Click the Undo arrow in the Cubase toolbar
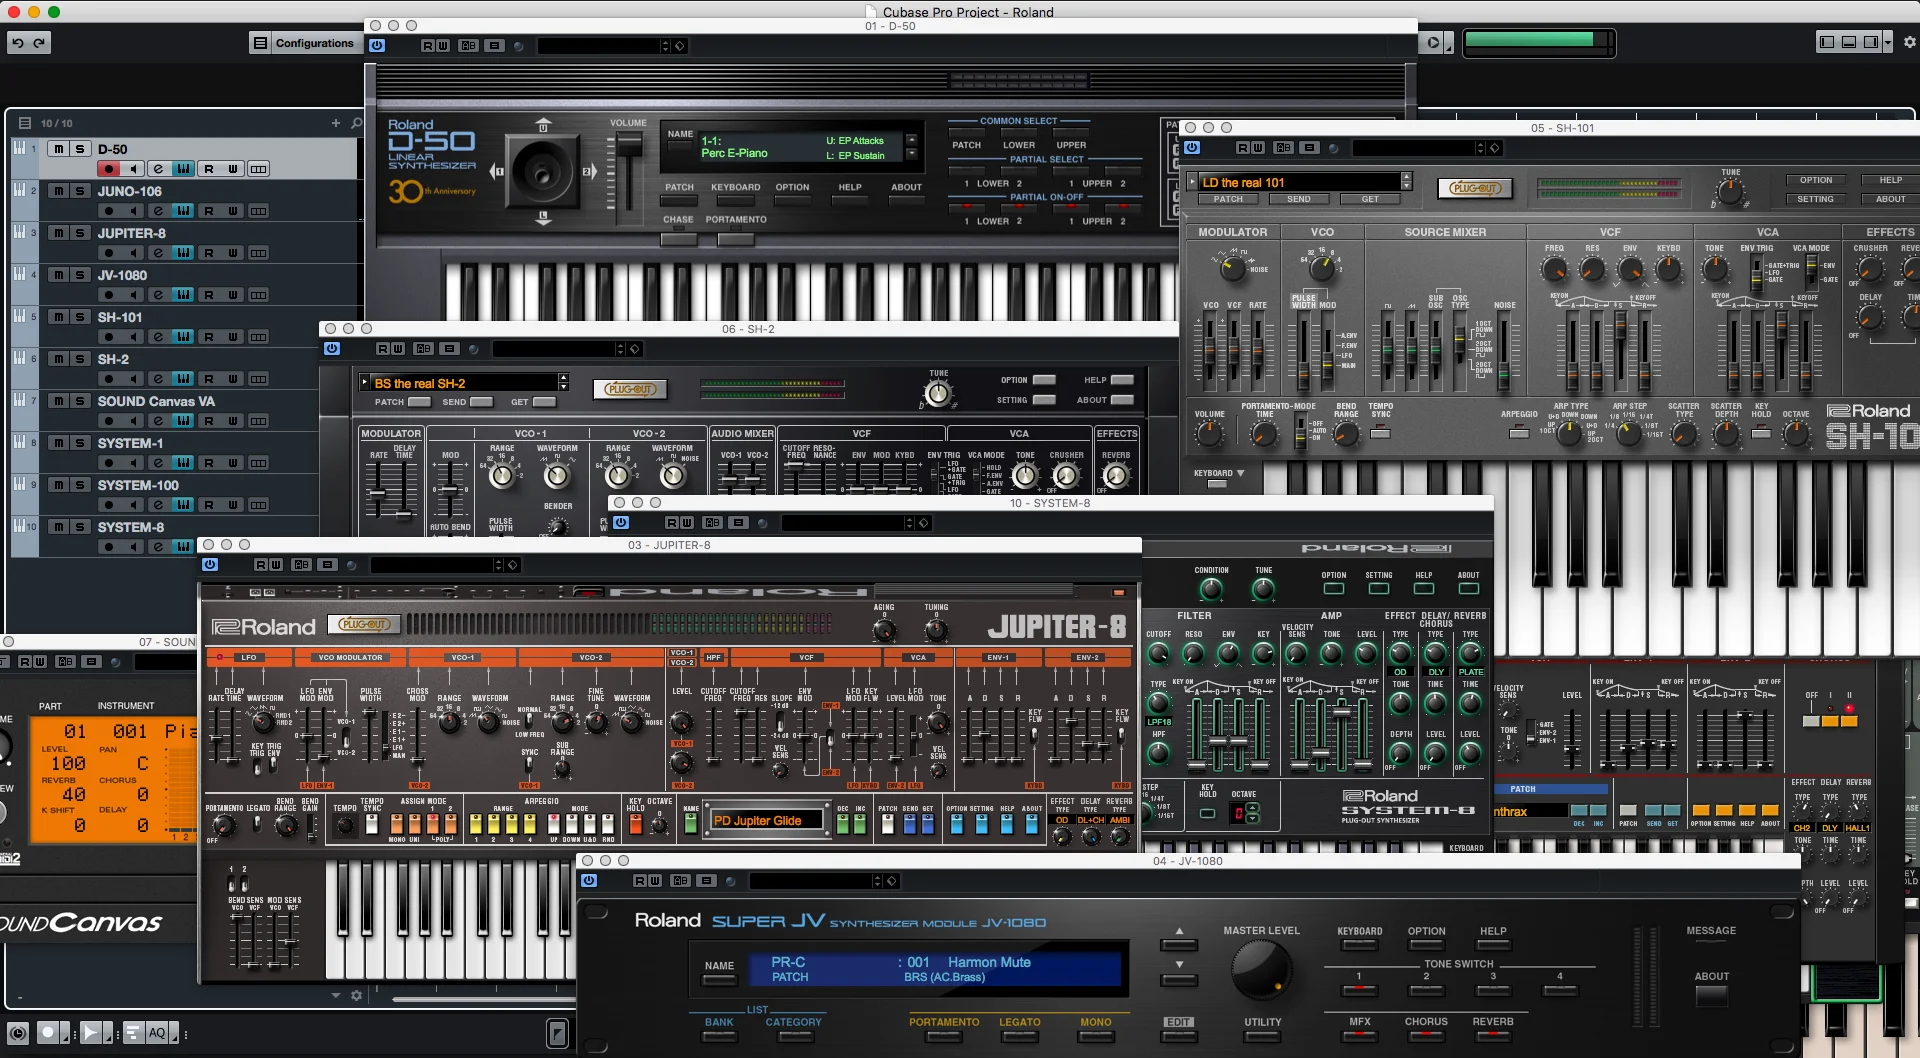The width and height of the screenshot is (1920, 1058). [18, 43]
